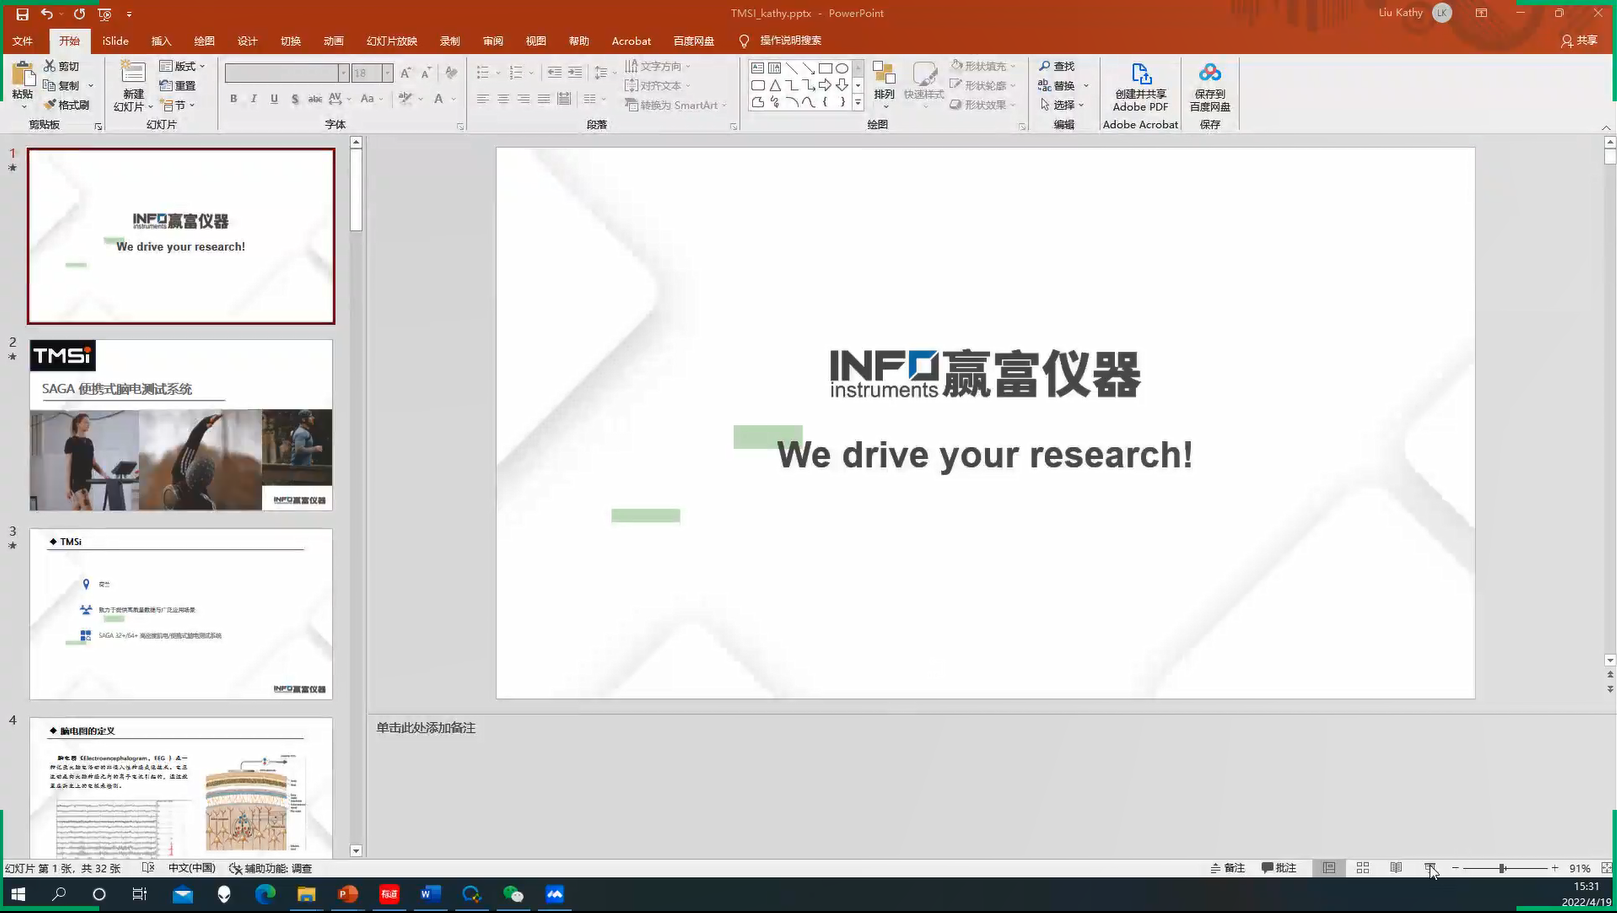Open the 排列 arrange dropdown
The width and height of the screenshot is (1617, 913).
coord(884,84)
